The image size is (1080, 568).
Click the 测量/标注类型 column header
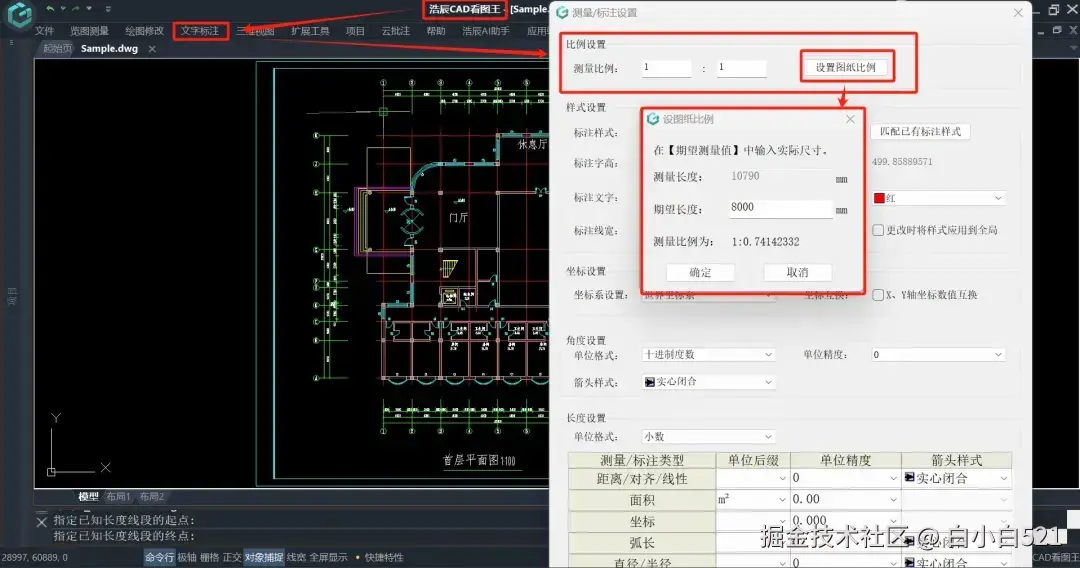pyautogui.click(x=642, y=460)
